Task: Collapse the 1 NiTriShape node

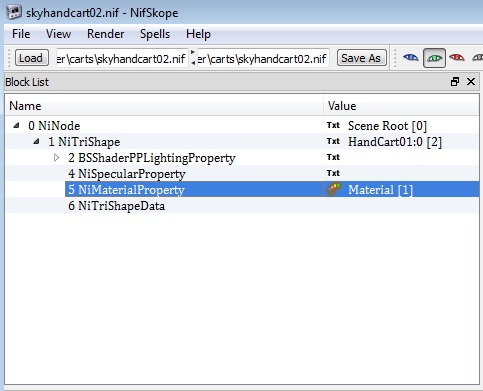Action: tap(36, 141)
